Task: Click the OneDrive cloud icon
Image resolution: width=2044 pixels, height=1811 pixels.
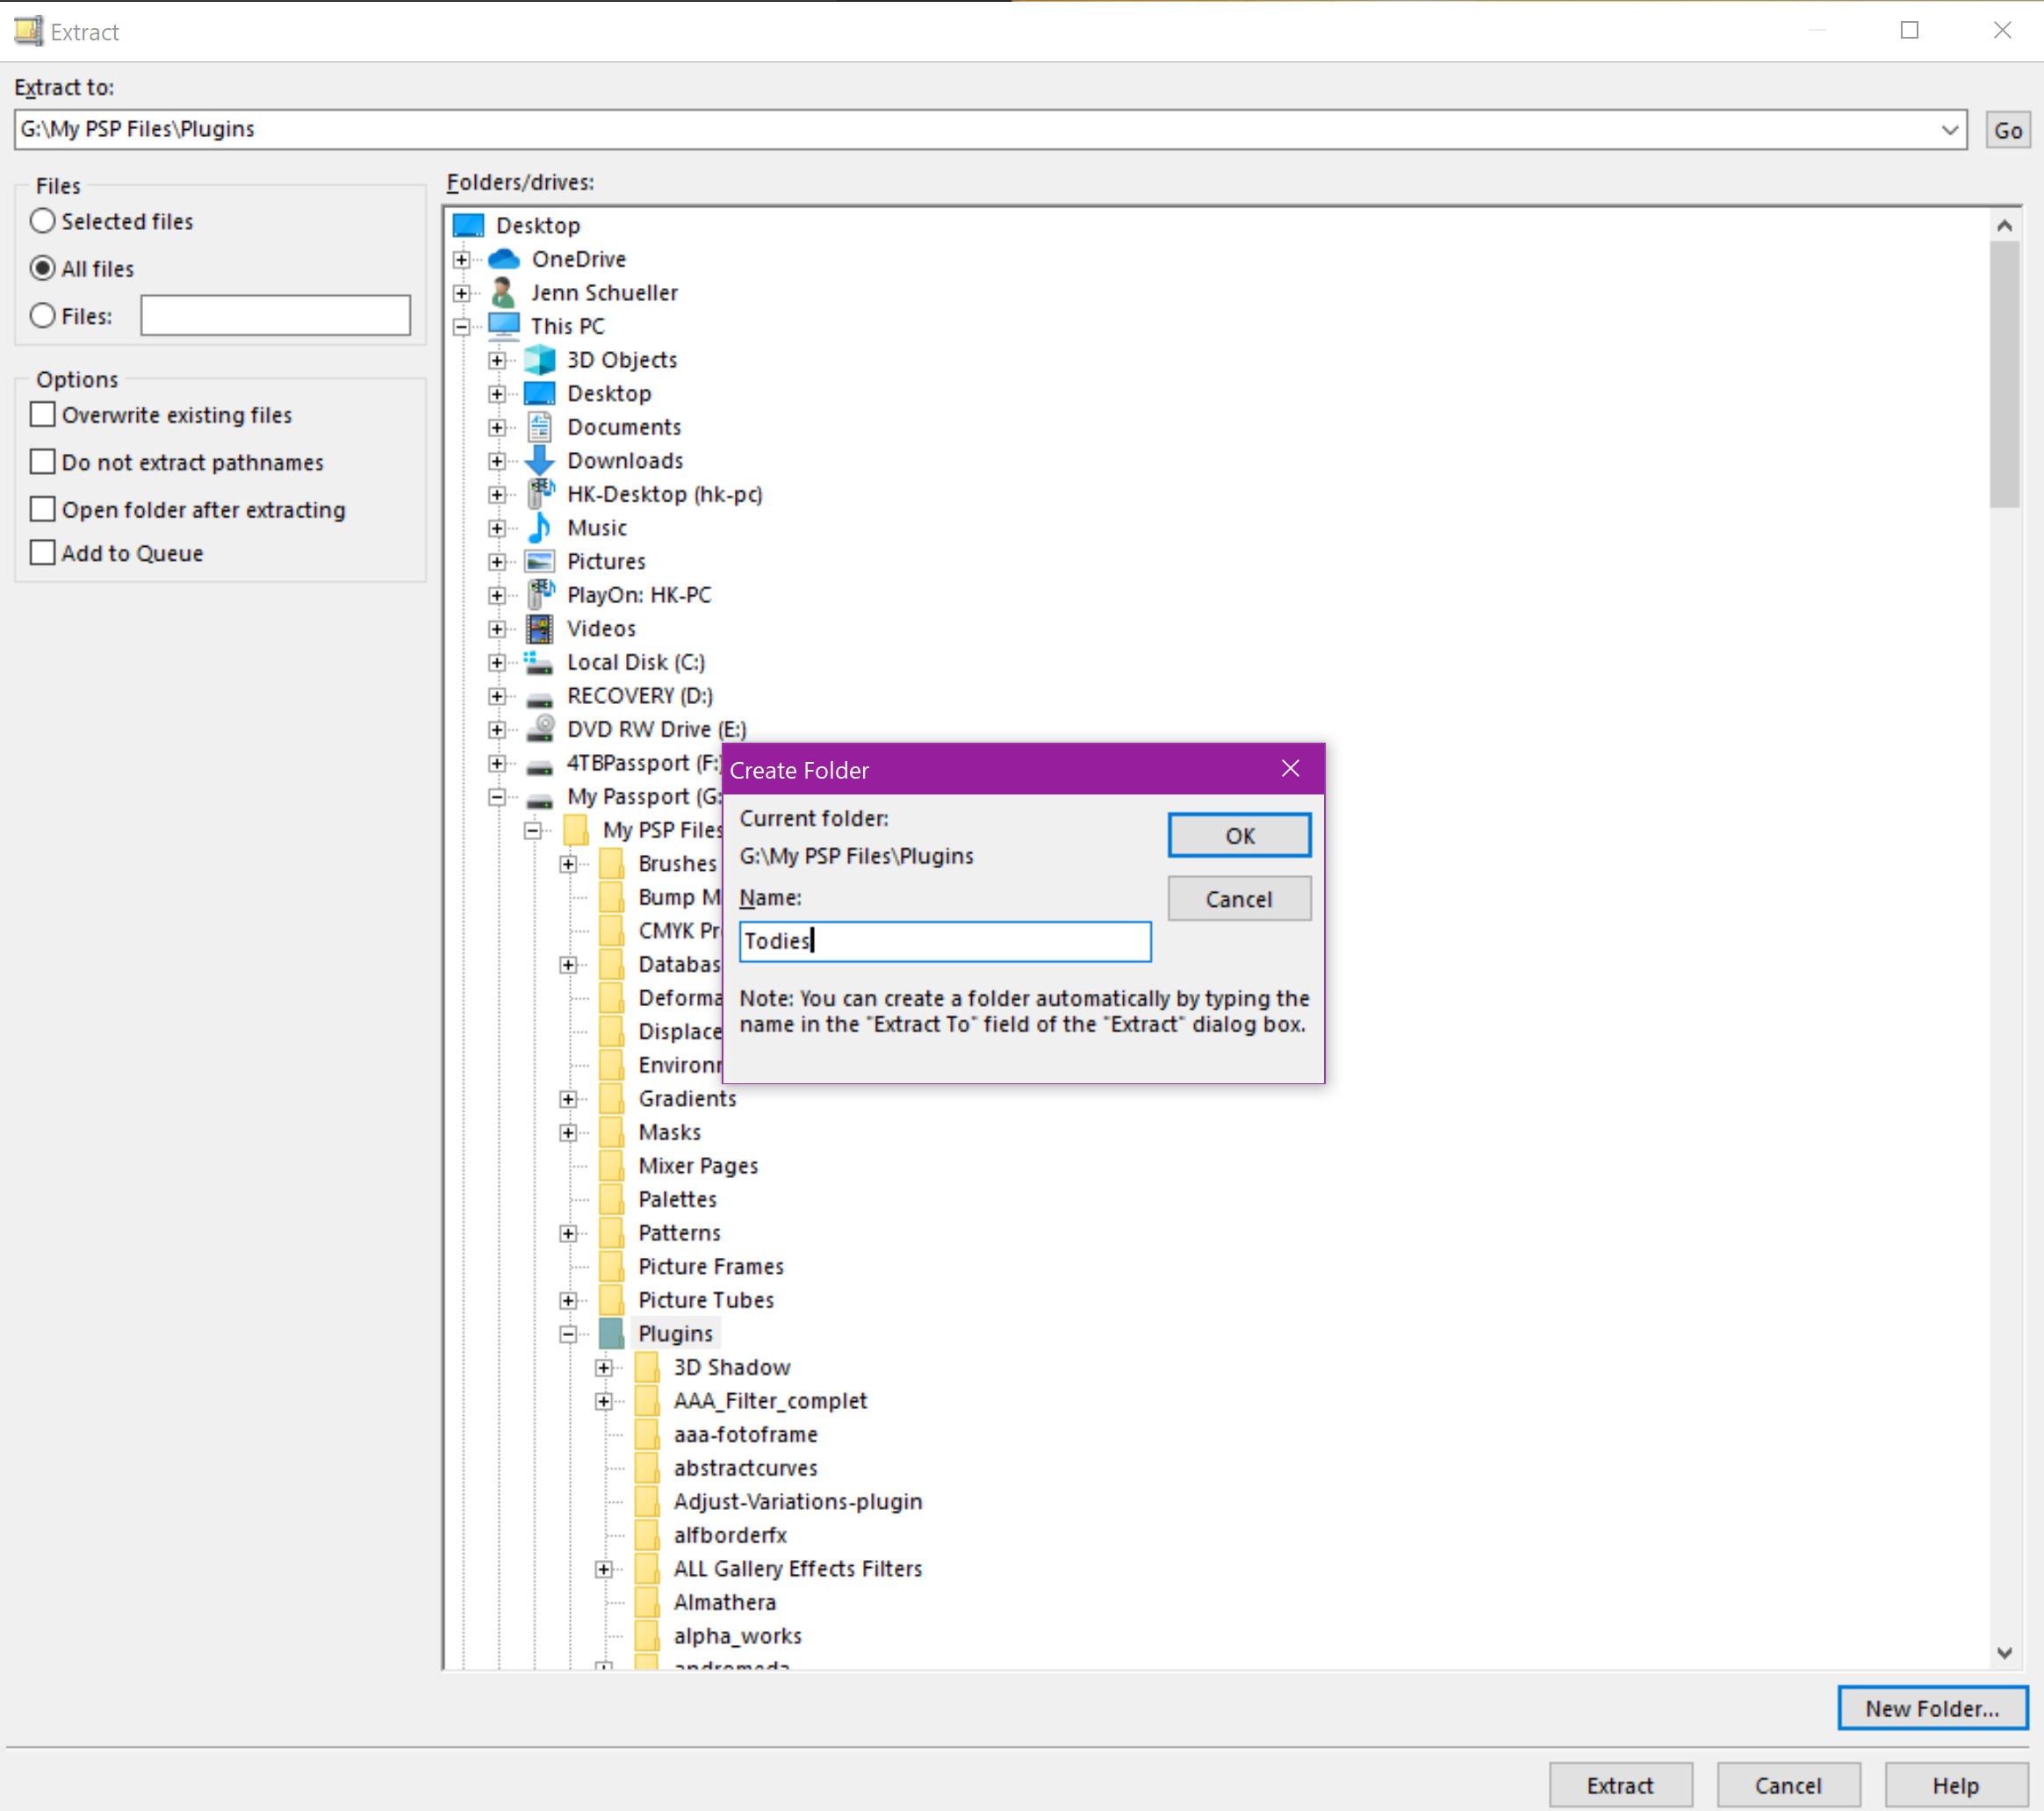Action: (504, 259)
